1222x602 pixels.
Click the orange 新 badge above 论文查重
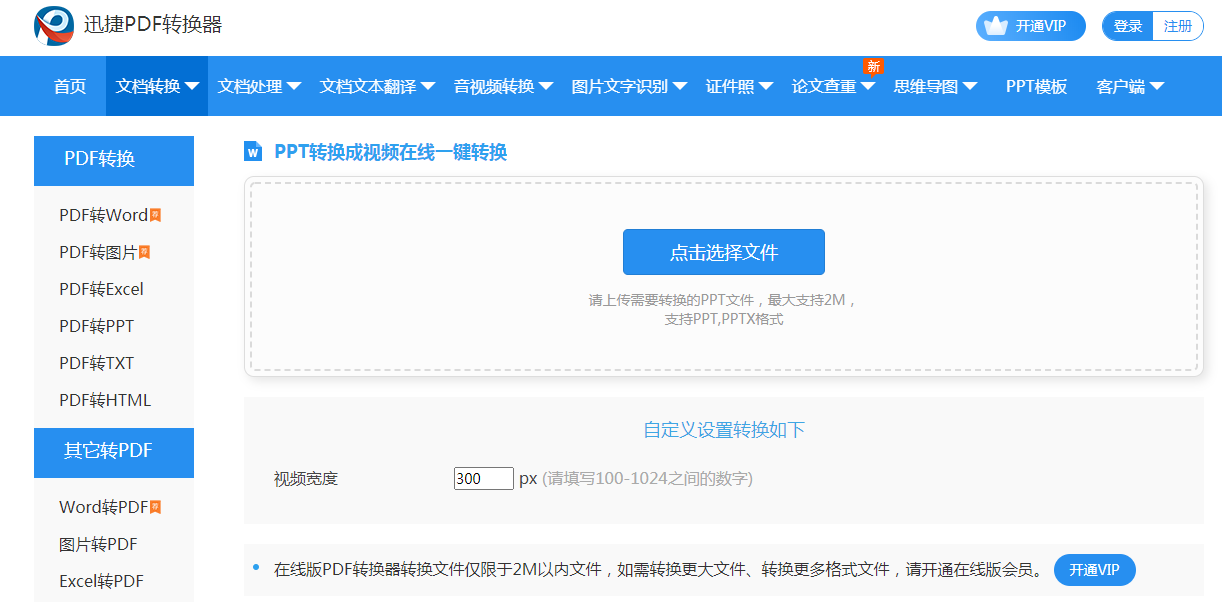click(x=873, y=66)
